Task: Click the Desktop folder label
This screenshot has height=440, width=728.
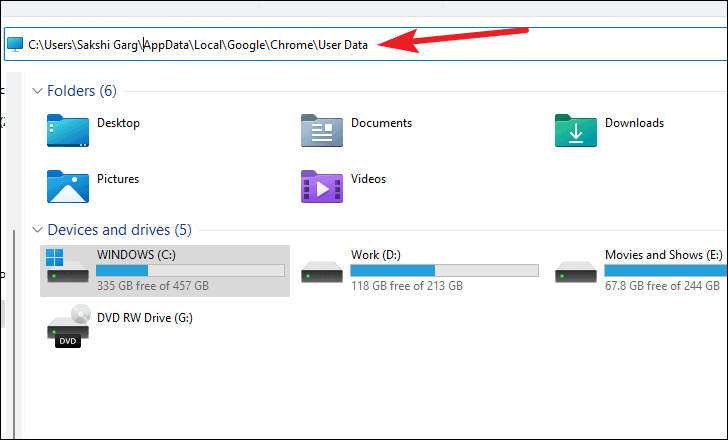Action: (x=118, y=123)
